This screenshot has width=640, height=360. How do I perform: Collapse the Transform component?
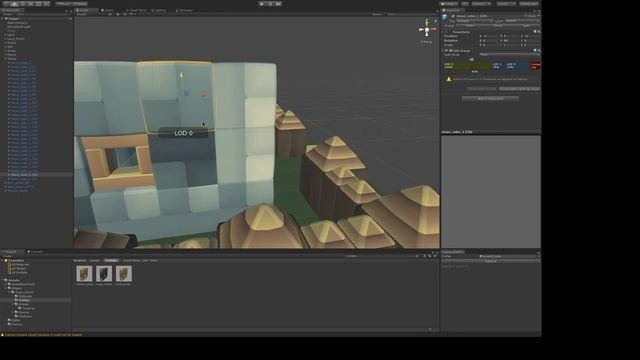(x=443, y=31)
